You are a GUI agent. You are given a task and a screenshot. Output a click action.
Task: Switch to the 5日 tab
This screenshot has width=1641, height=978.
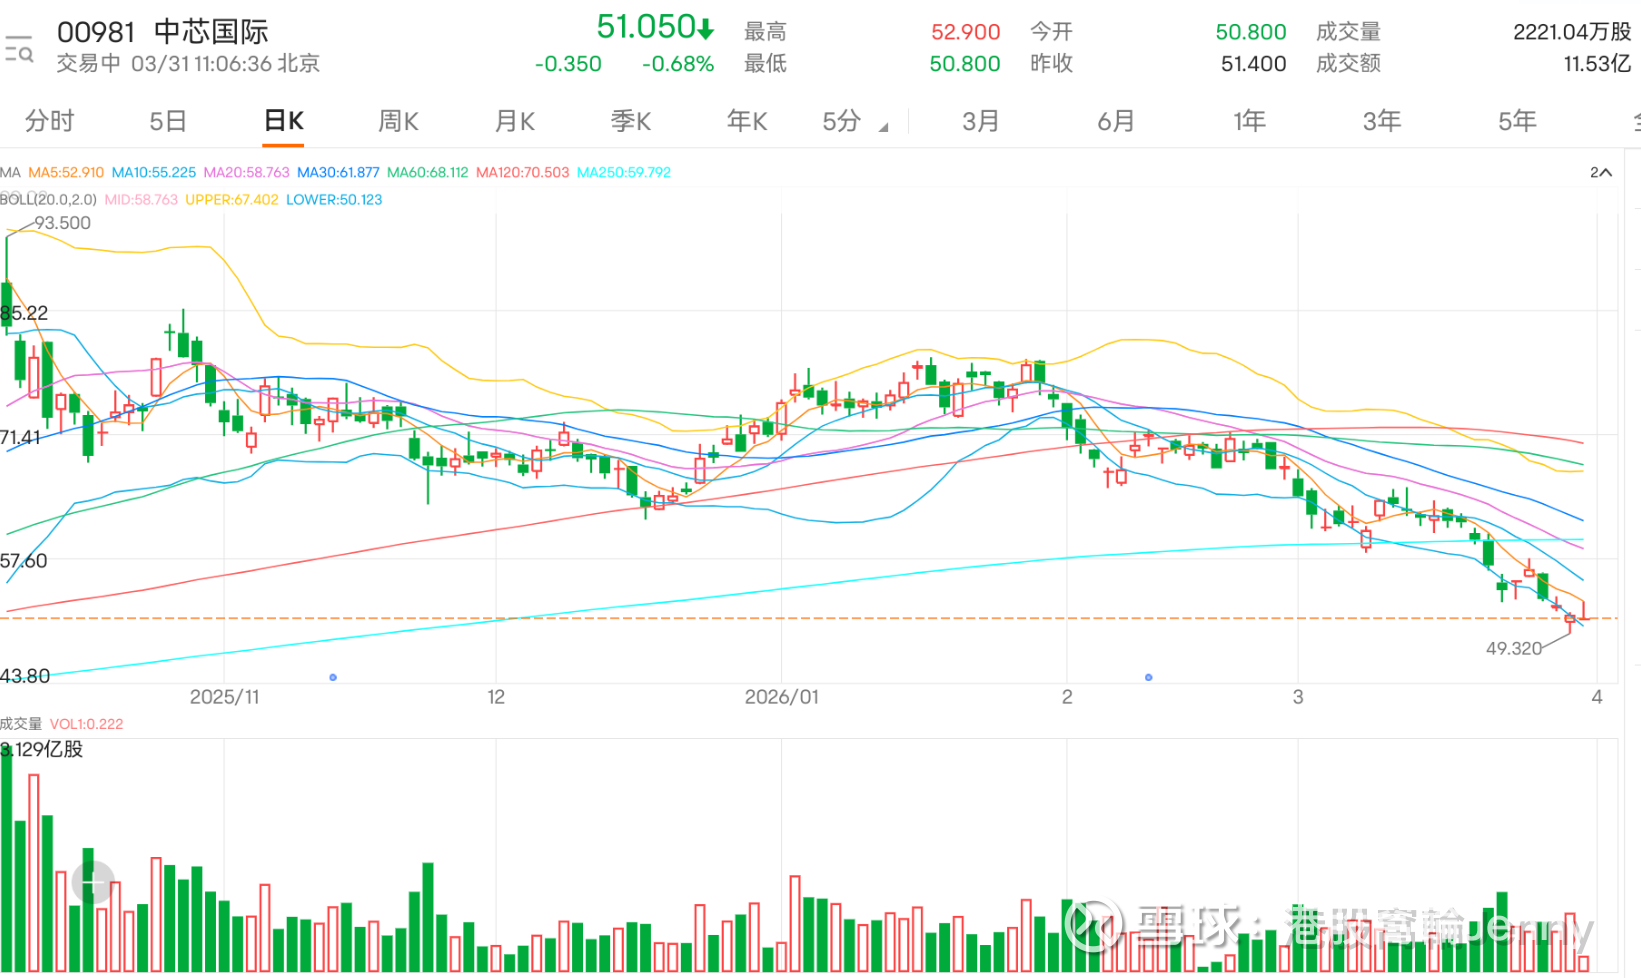pyautogui.click(x=168, y=121)
